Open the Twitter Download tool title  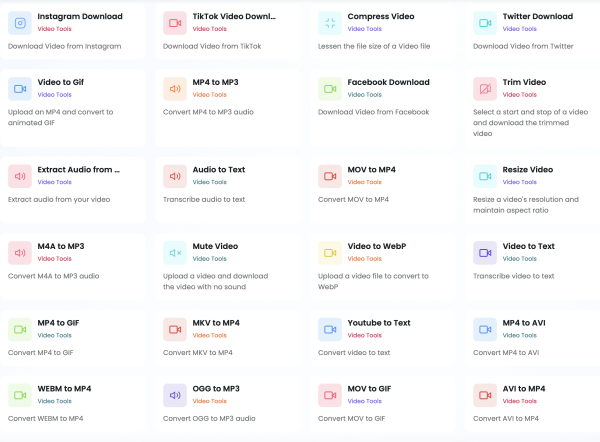click(537, 17)
